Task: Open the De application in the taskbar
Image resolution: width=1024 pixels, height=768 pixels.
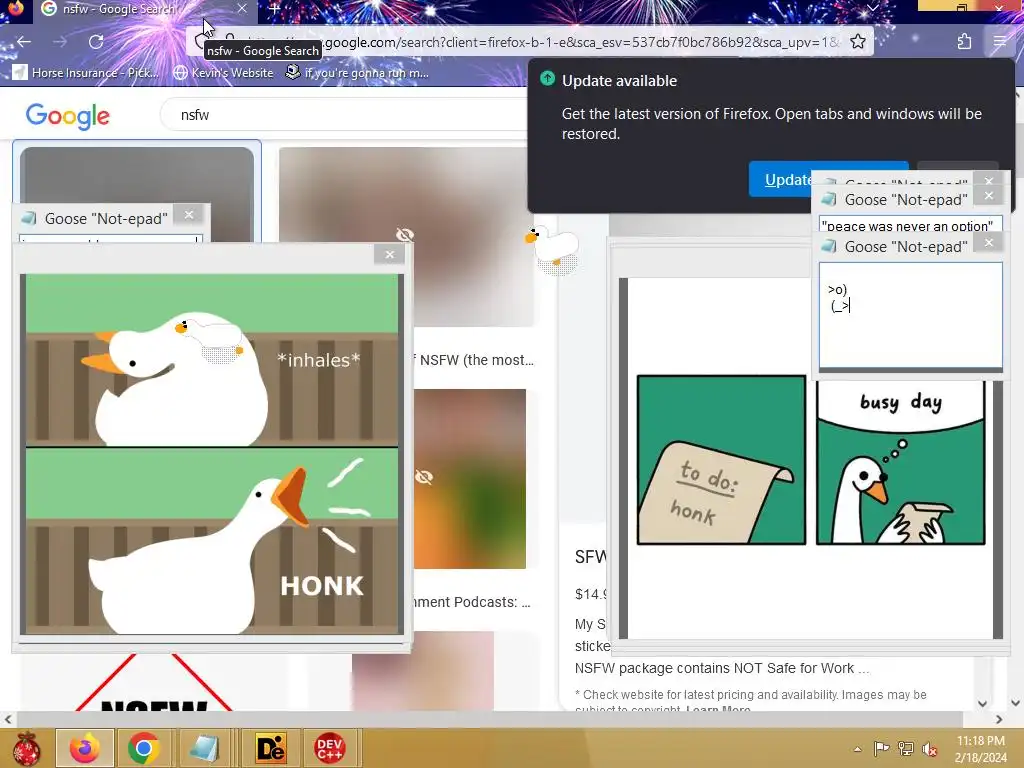Action: click(270, 748)
